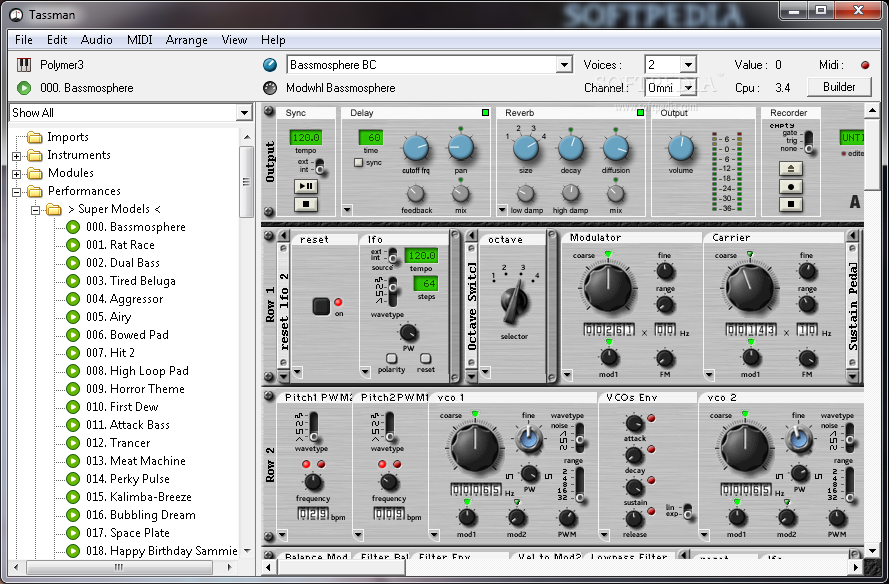Click the Recorder record button
This screenshot has height=584, width=889.
coord(791,187)
